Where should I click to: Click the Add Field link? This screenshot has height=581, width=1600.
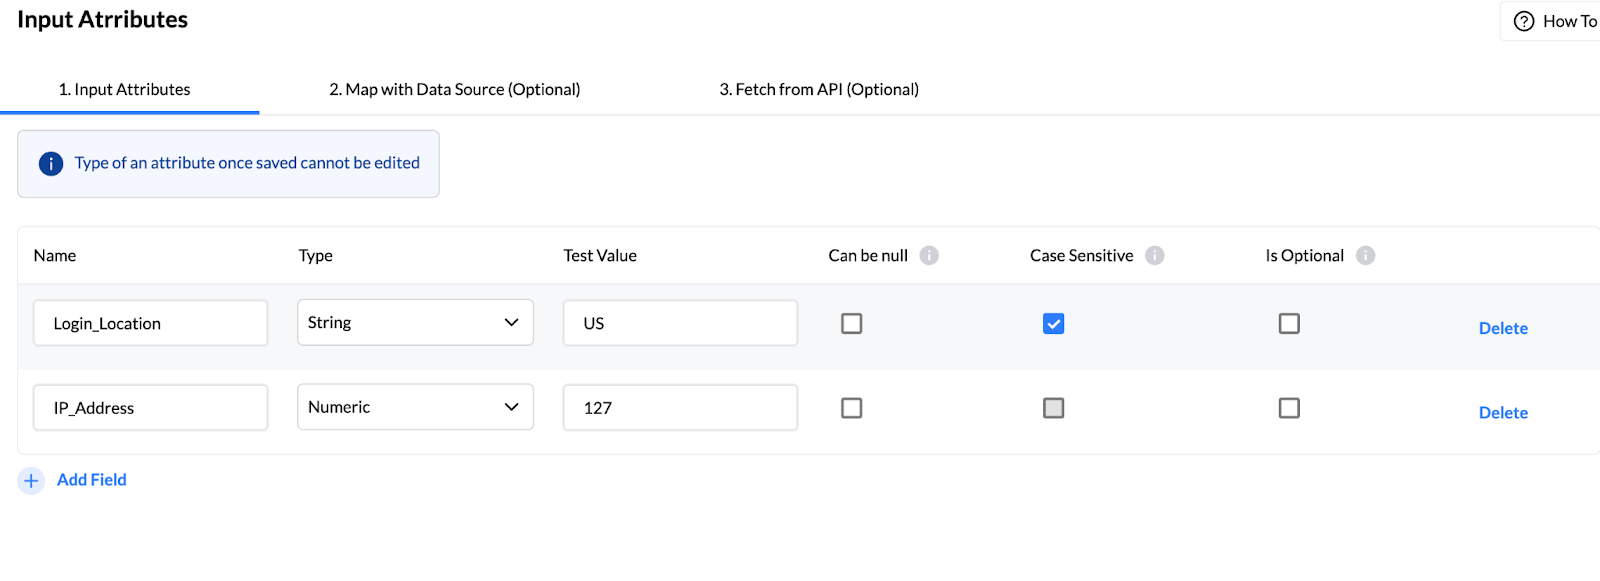92,480
